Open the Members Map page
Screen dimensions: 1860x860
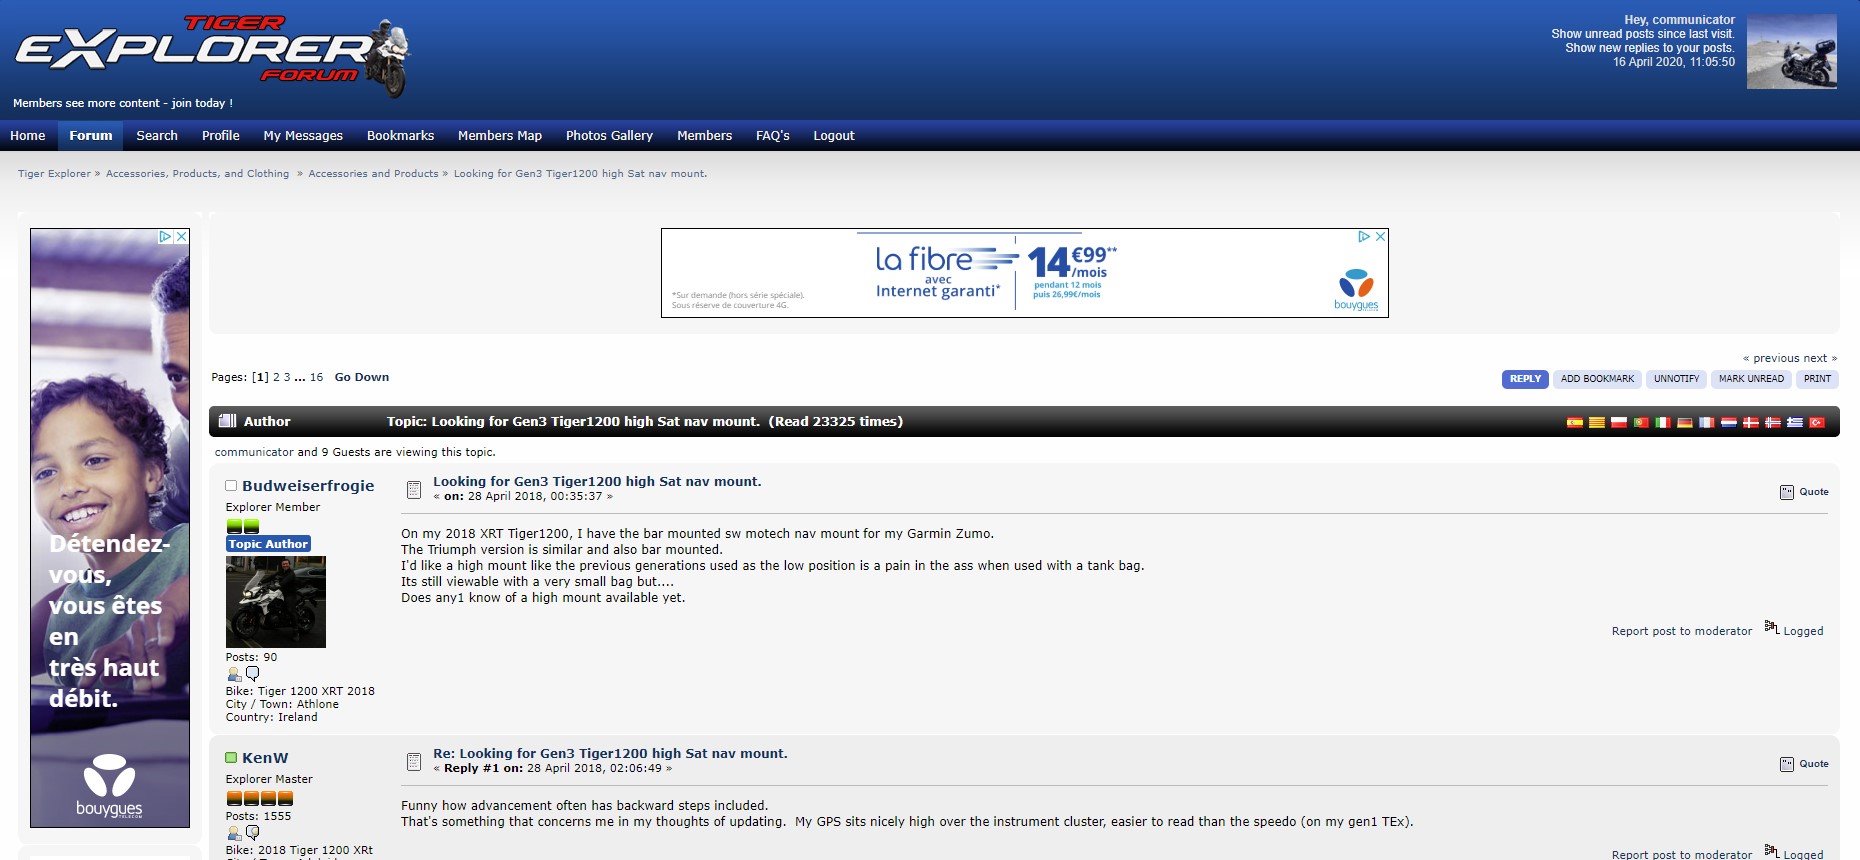(500, 136)
